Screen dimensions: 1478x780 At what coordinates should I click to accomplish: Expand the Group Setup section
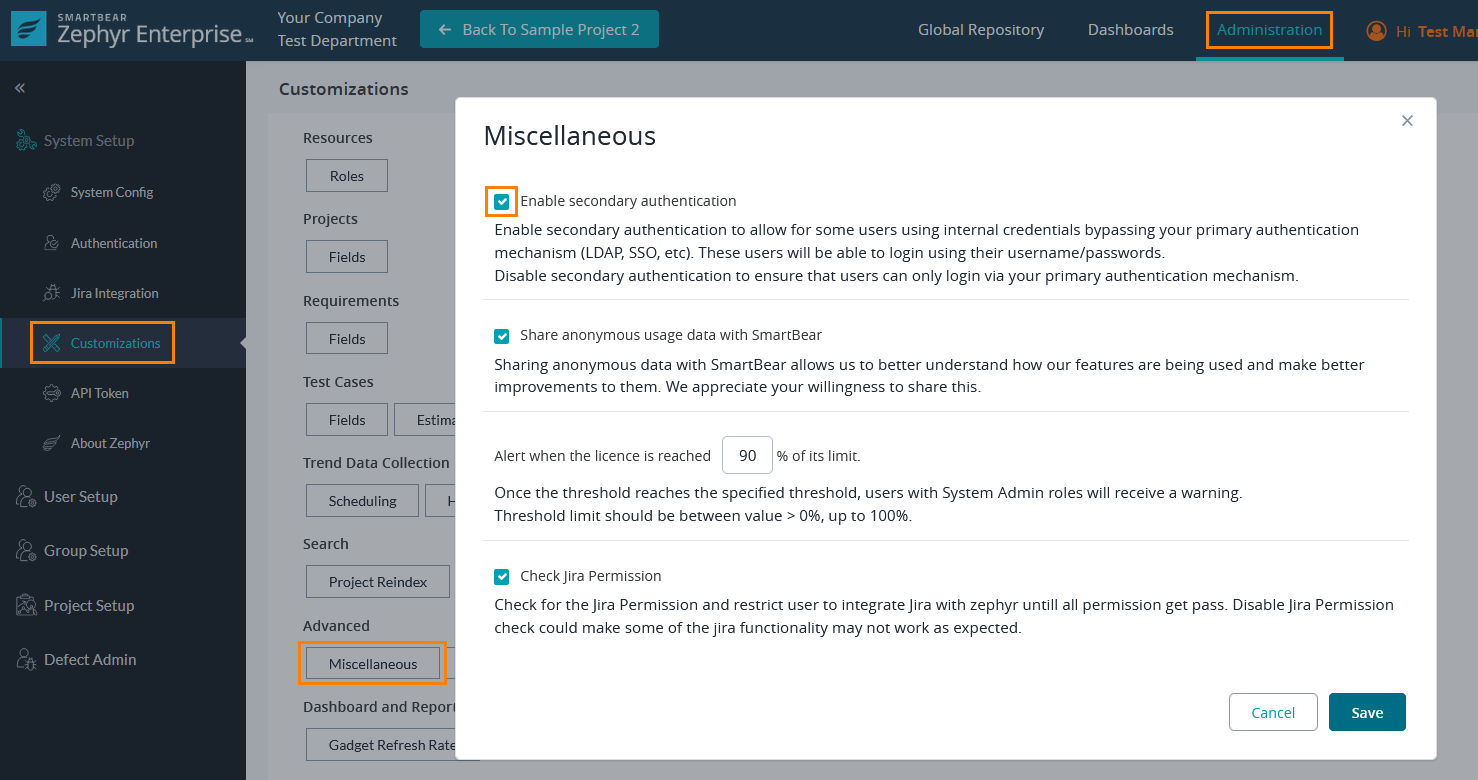85,550
